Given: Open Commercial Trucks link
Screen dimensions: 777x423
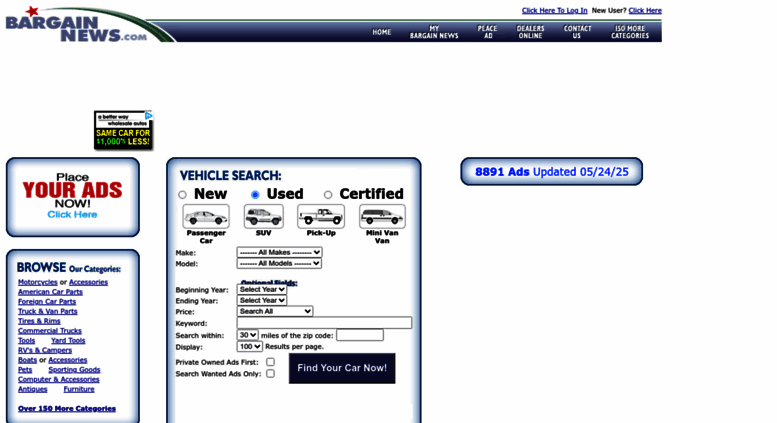Looking at the screenshot, I should [50, 331].
